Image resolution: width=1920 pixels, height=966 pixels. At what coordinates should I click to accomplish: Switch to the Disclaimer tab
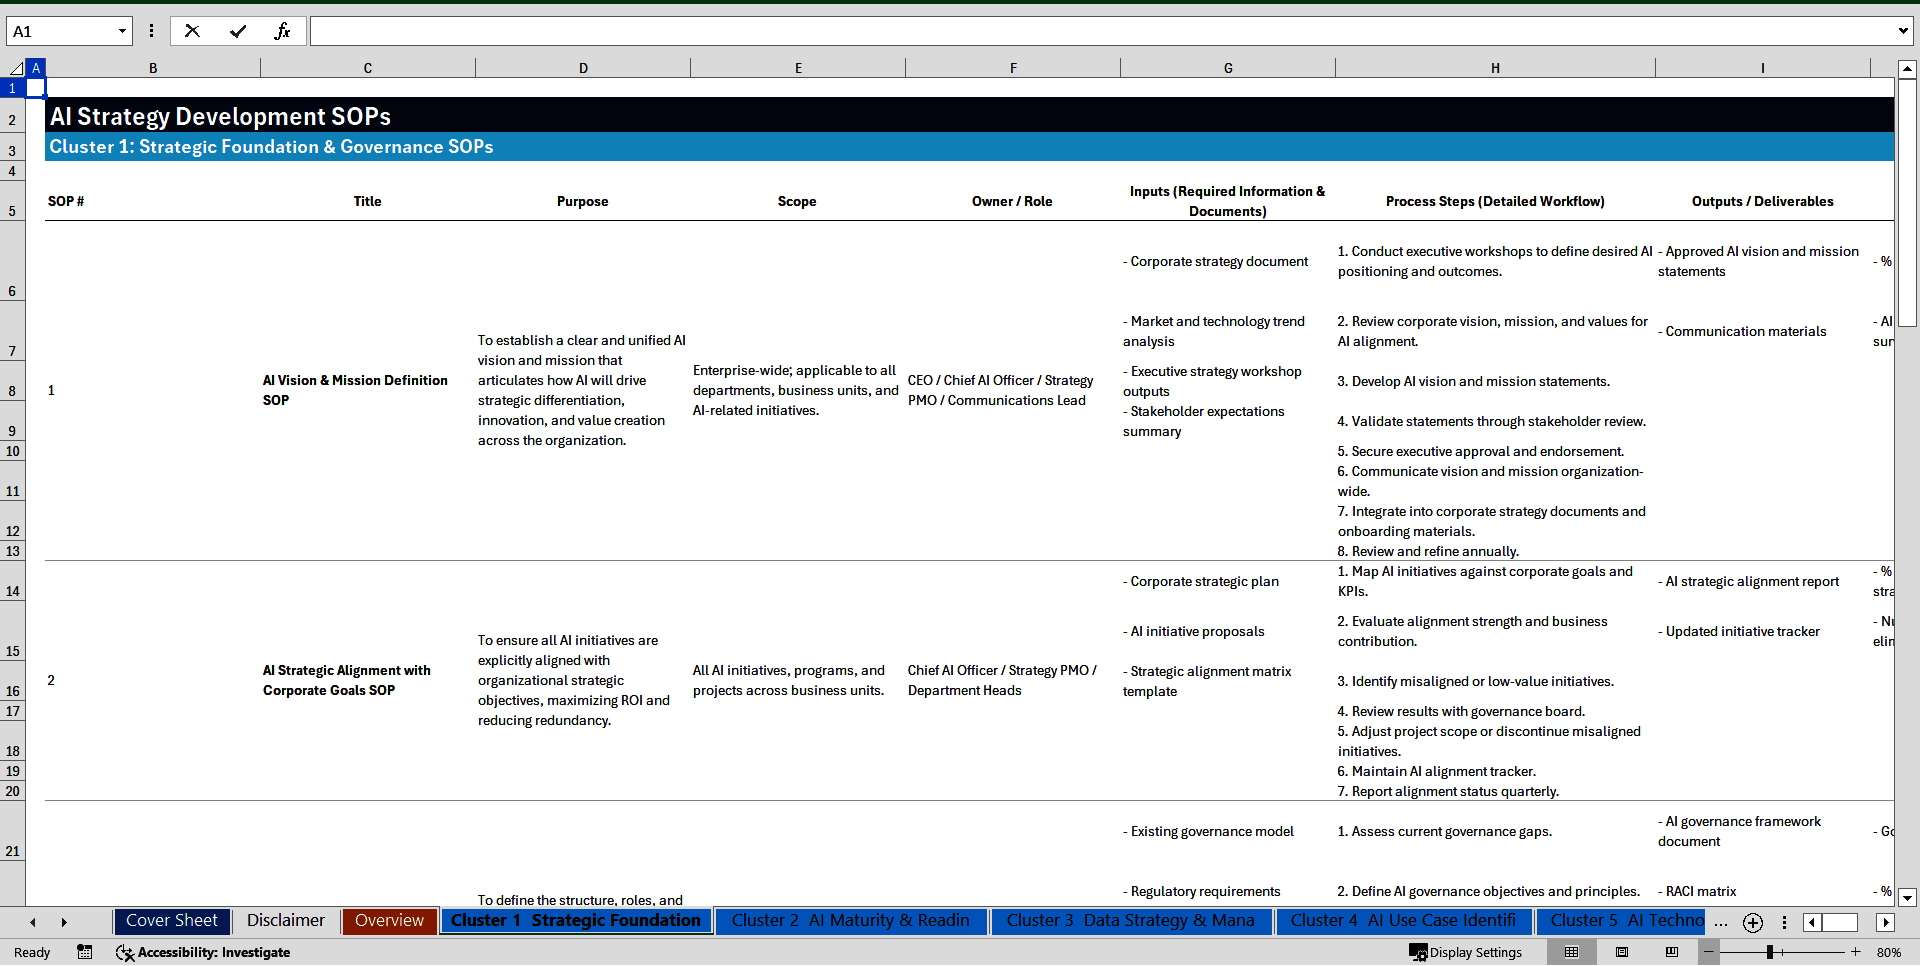[285, 920]
